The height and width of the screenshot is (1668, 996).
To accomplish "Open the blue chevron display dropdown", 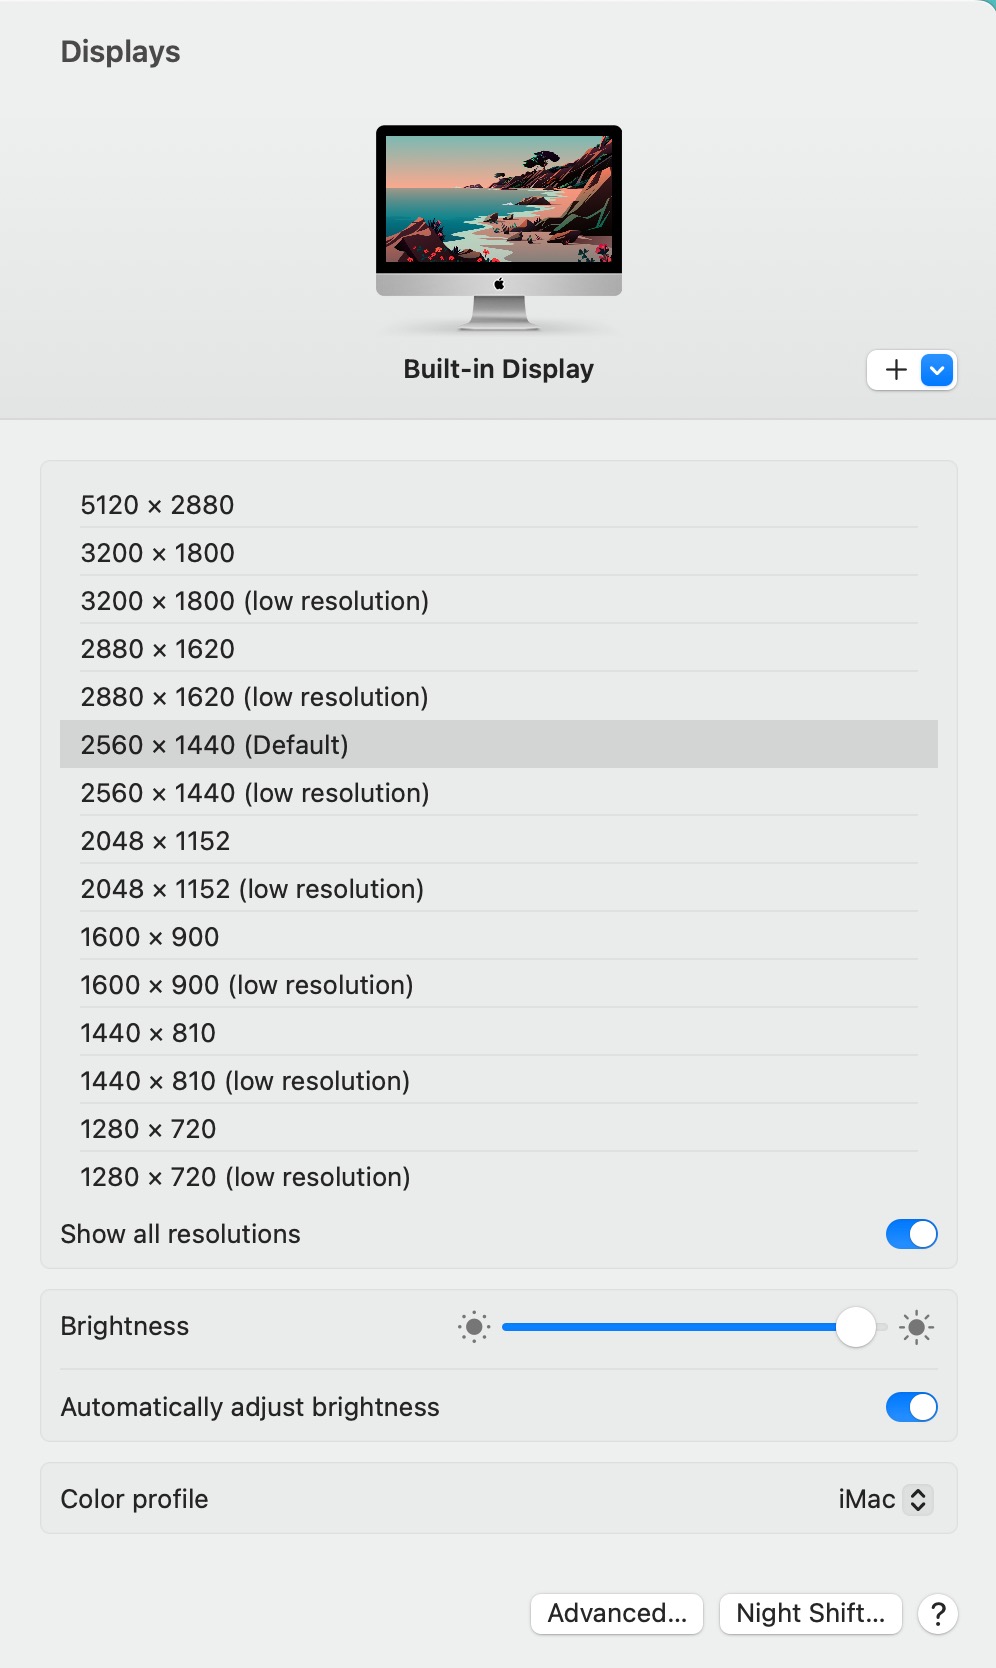I will click(x=937, y=370).
